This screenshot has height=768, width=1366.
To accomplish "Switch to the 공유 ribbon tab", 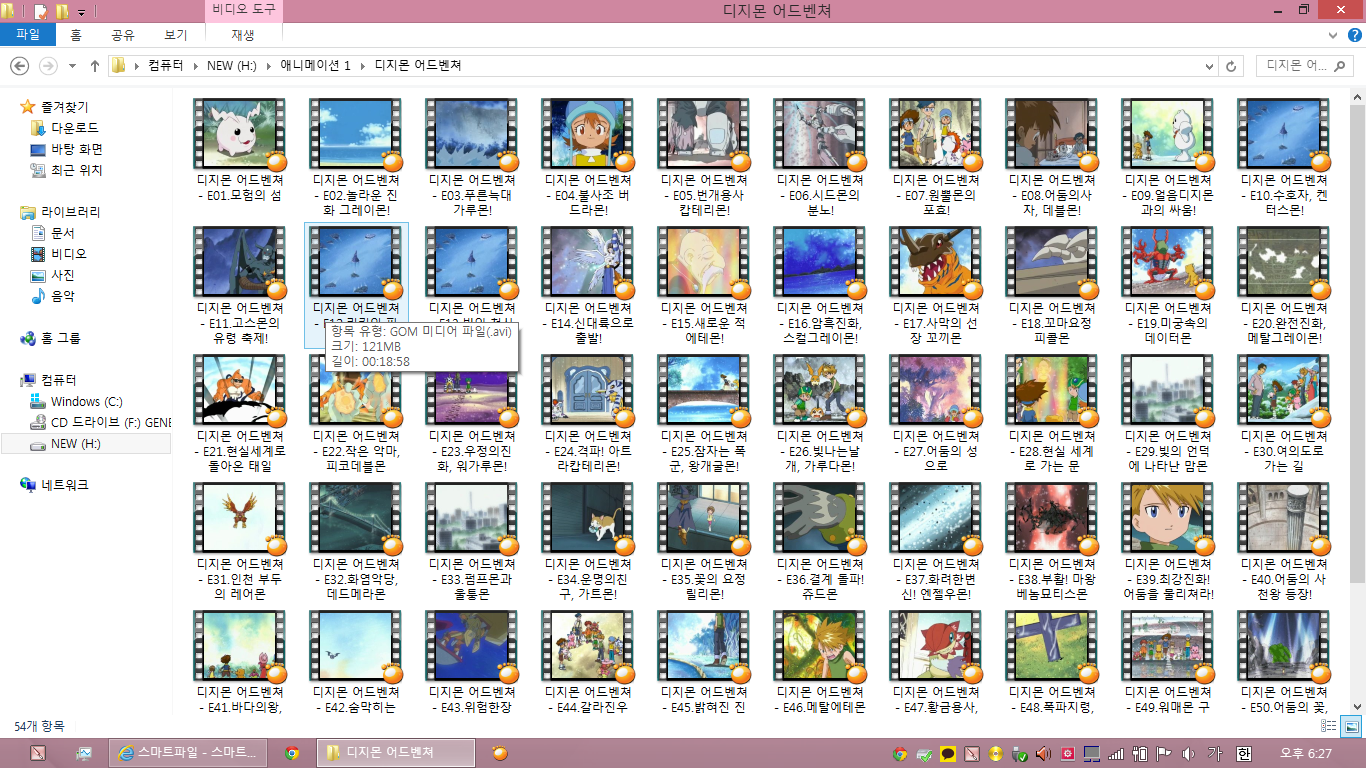I will coord(123,34).
